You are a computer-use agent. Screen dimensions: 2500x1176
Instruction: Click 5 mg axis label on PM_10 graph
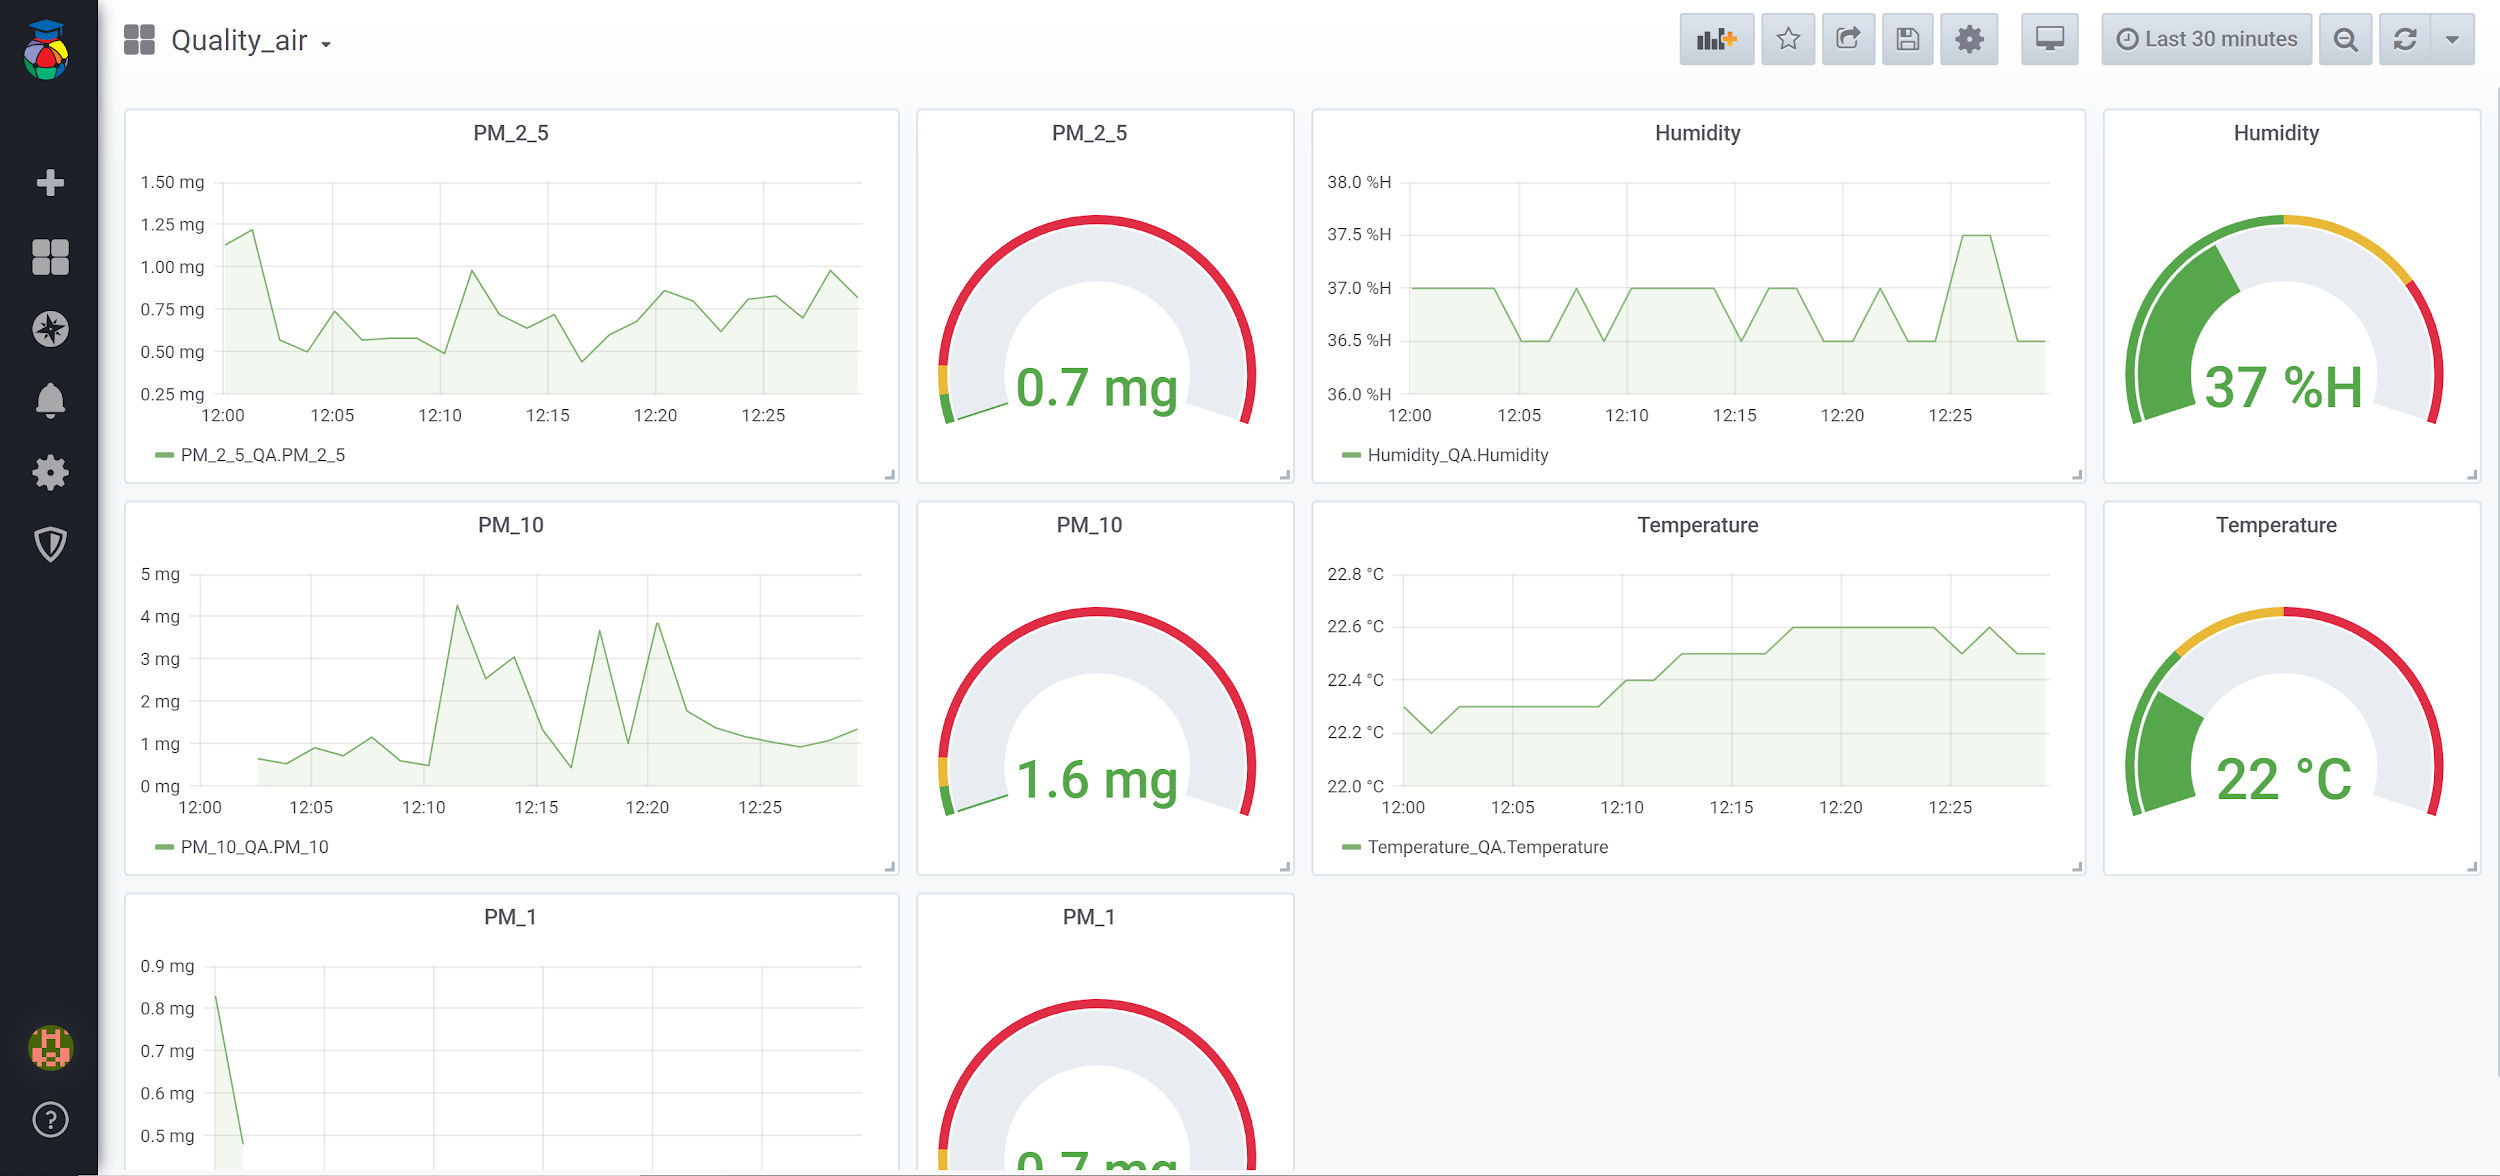(x=160, y=574)
